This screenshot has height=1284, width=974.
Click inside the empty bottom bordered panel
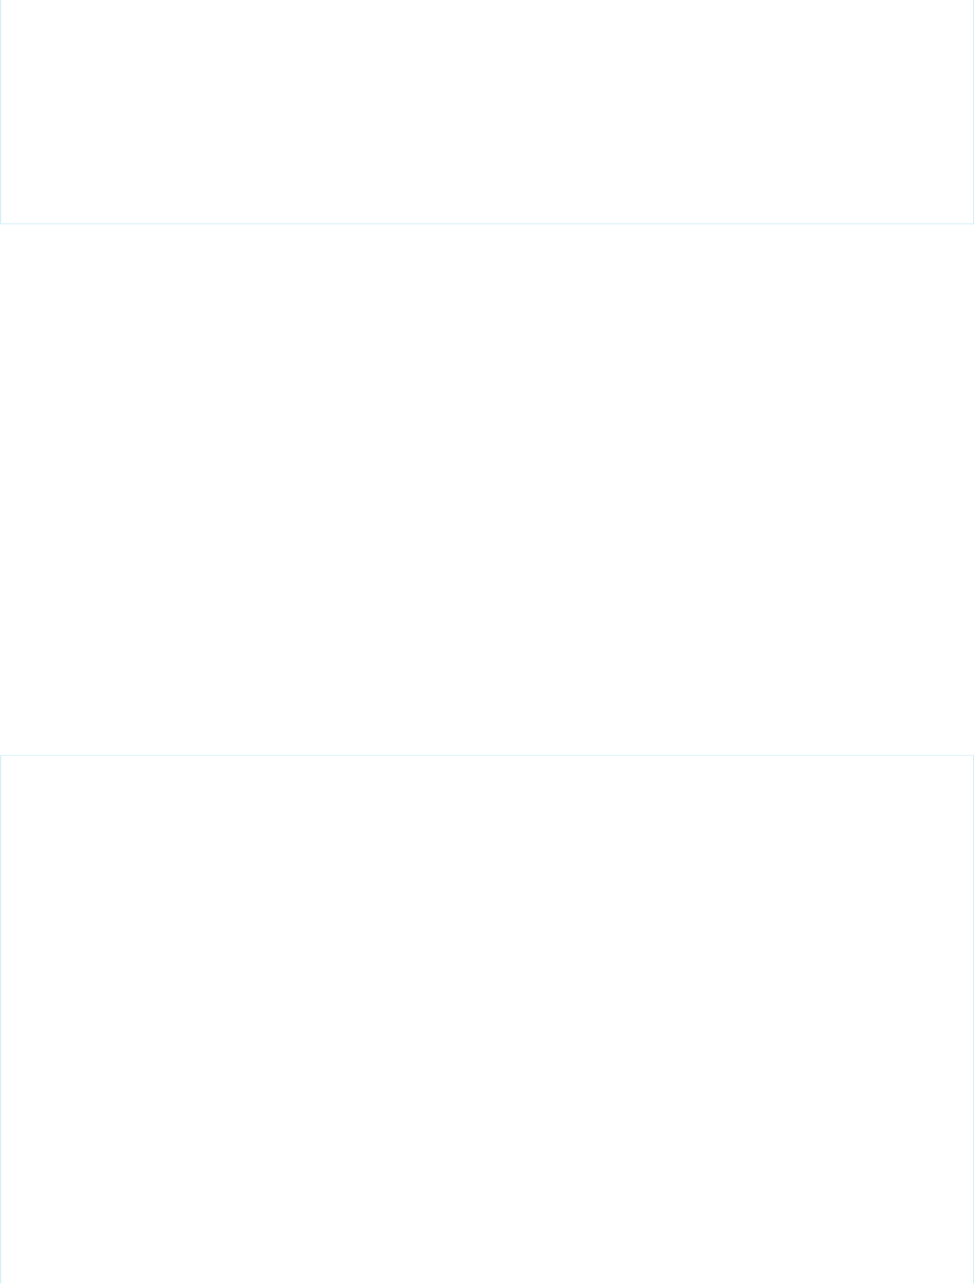487,1019
